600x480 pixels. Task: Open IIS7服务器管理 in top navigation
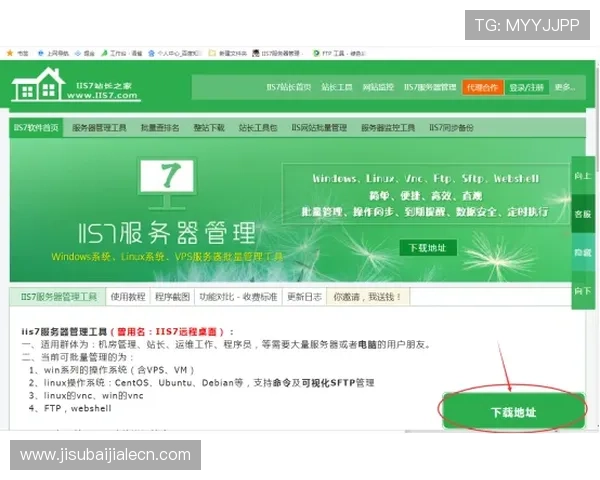430,87
